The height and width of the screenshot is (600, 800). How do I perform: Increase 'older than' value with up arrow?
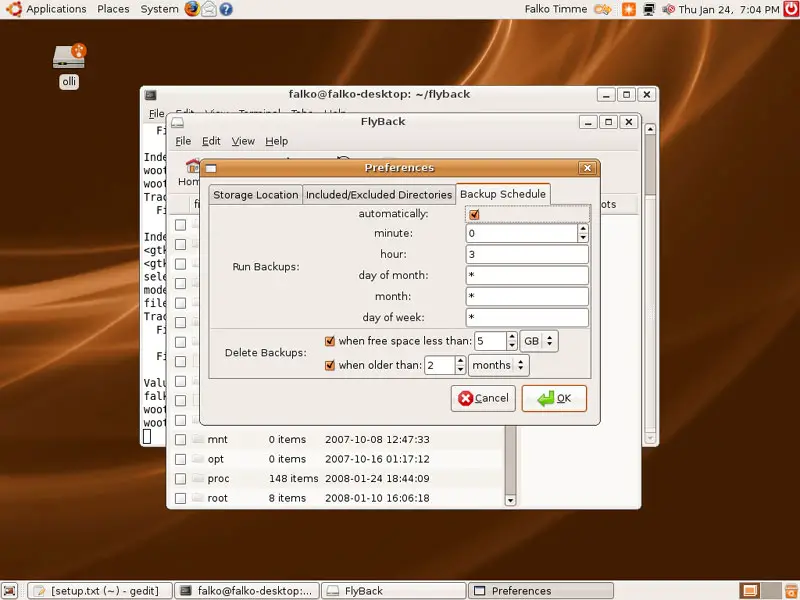click(460, 361)
